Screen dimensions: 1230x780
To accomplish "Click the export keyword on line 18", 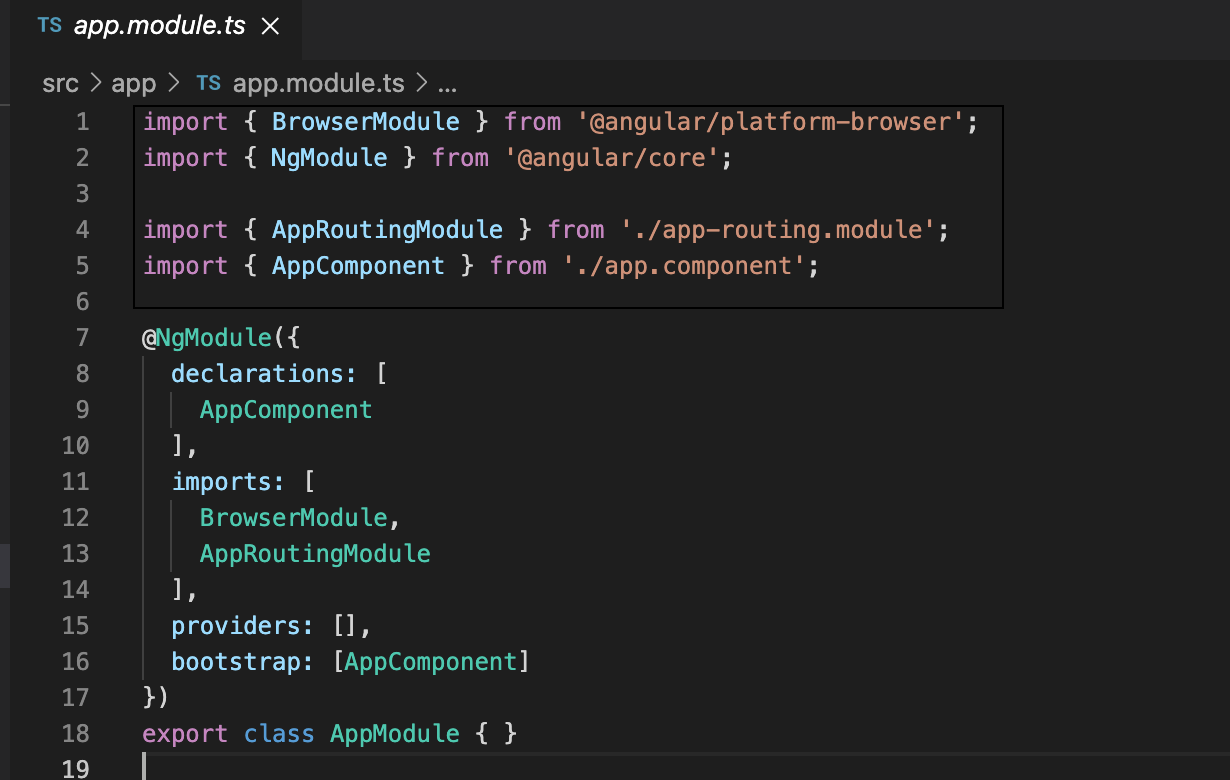I will point(185,734).
